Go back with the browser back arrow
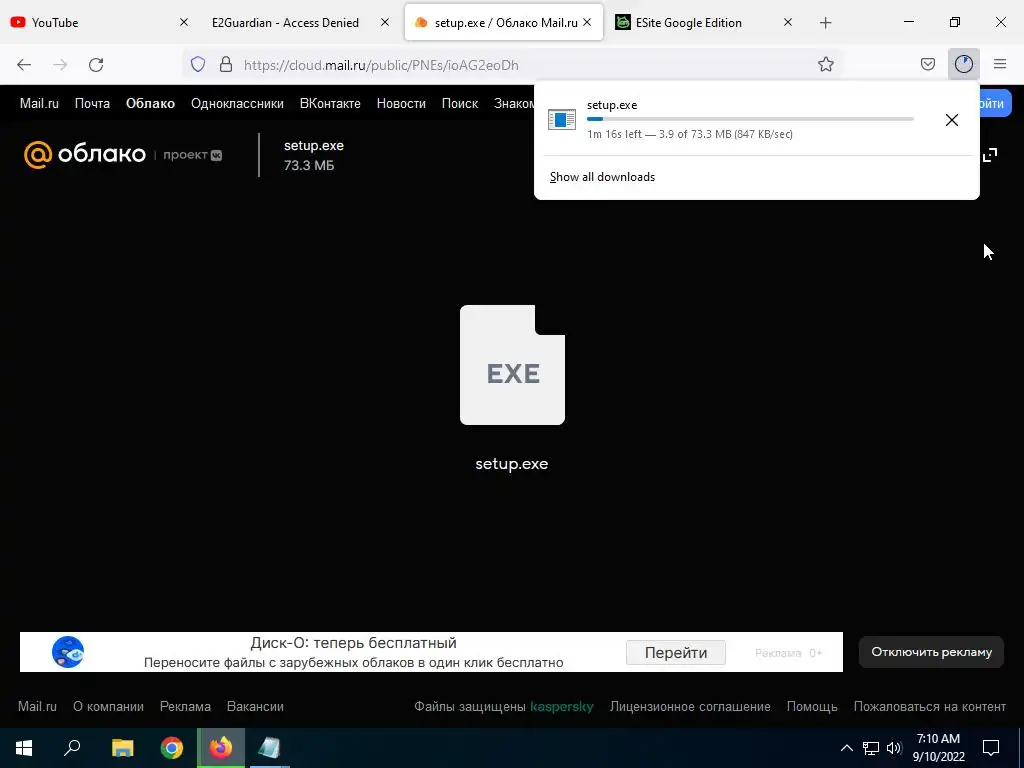 [x=24, y=65]
